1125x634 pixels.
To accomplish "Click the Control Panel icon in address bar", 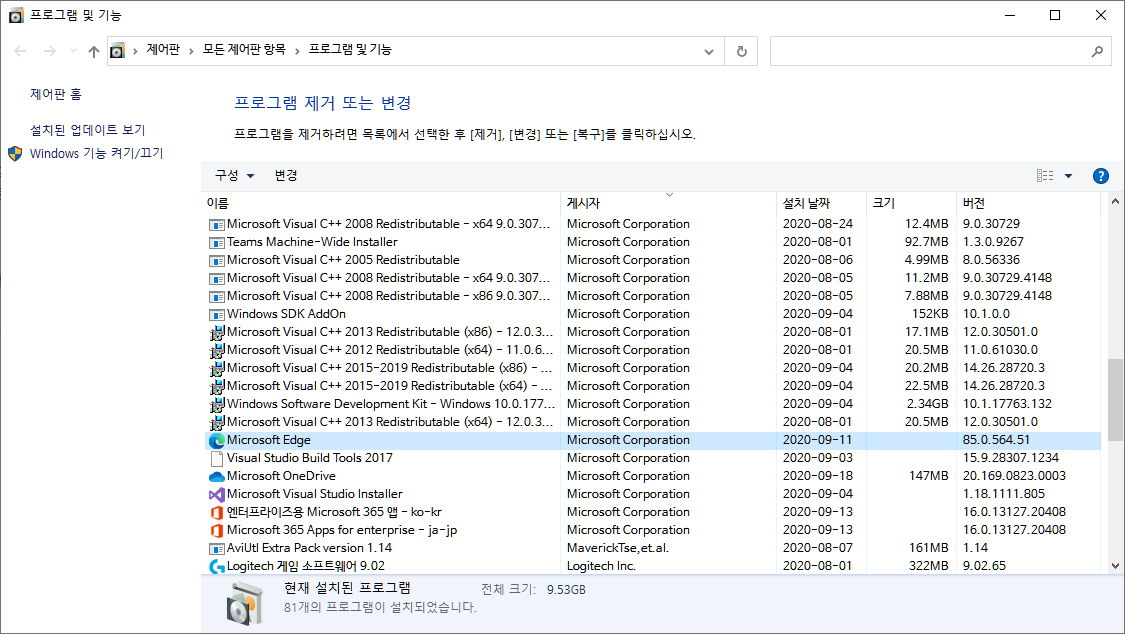I will click(x=117, y=51).
